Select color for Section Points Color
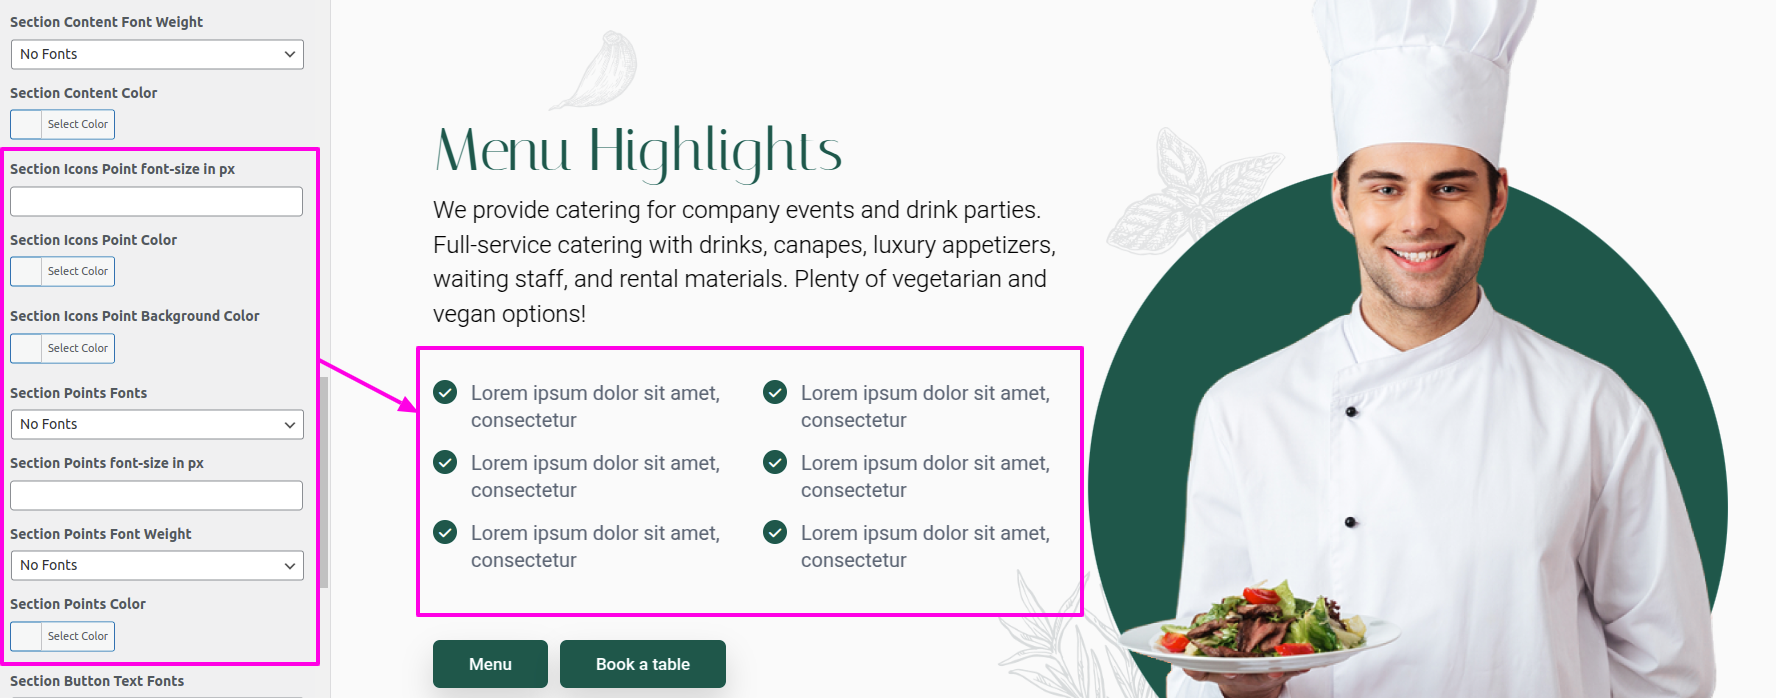Image resolution: width=1776 pixels, height=698 pixels. pos(62,636)
